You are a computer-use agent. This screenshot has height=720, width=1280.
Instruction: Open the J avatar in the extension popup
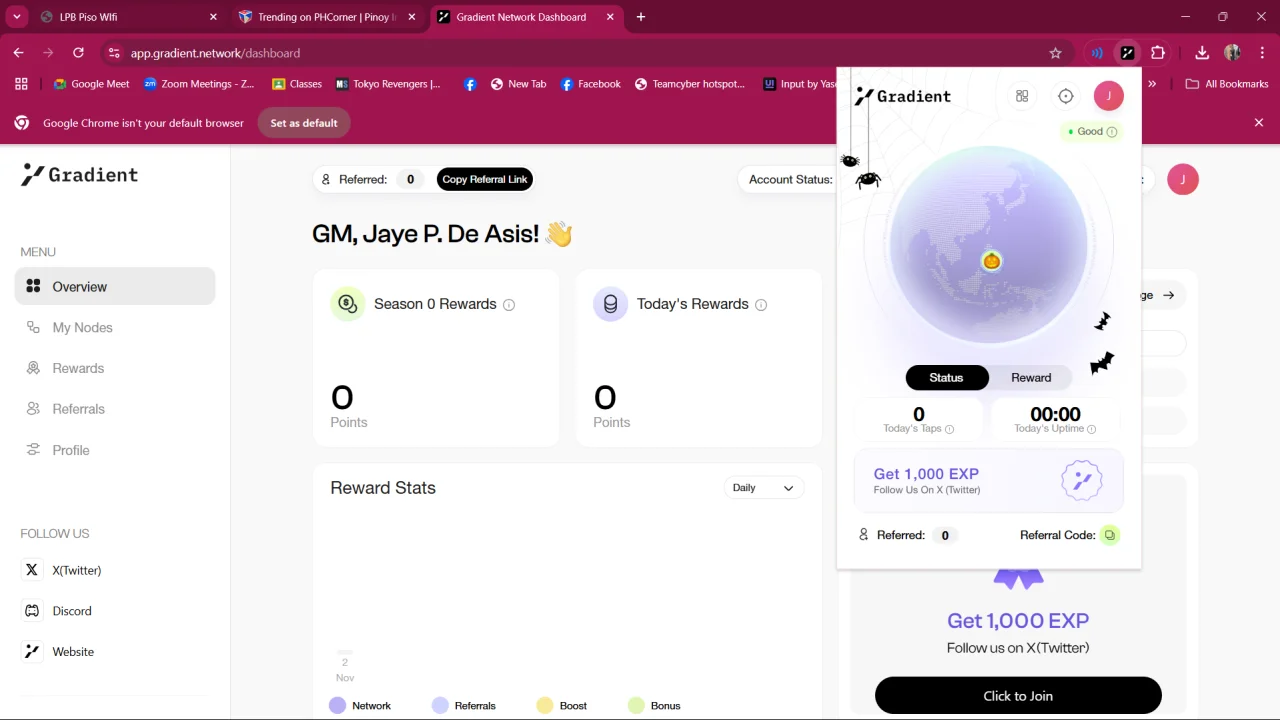pos(1108,96)
